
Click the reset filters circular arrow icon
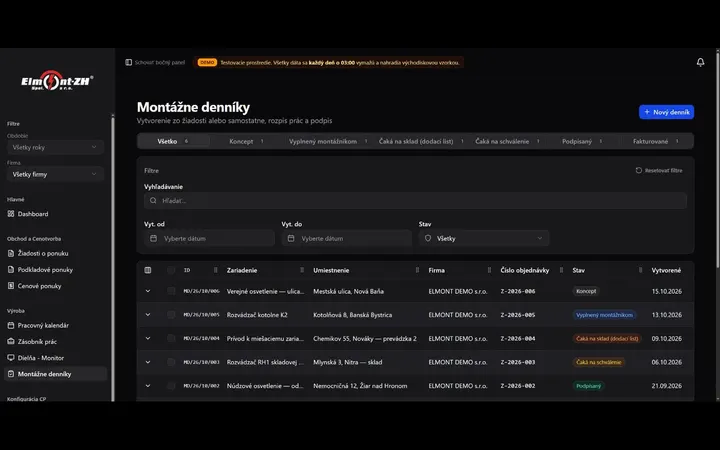[639, 170]
